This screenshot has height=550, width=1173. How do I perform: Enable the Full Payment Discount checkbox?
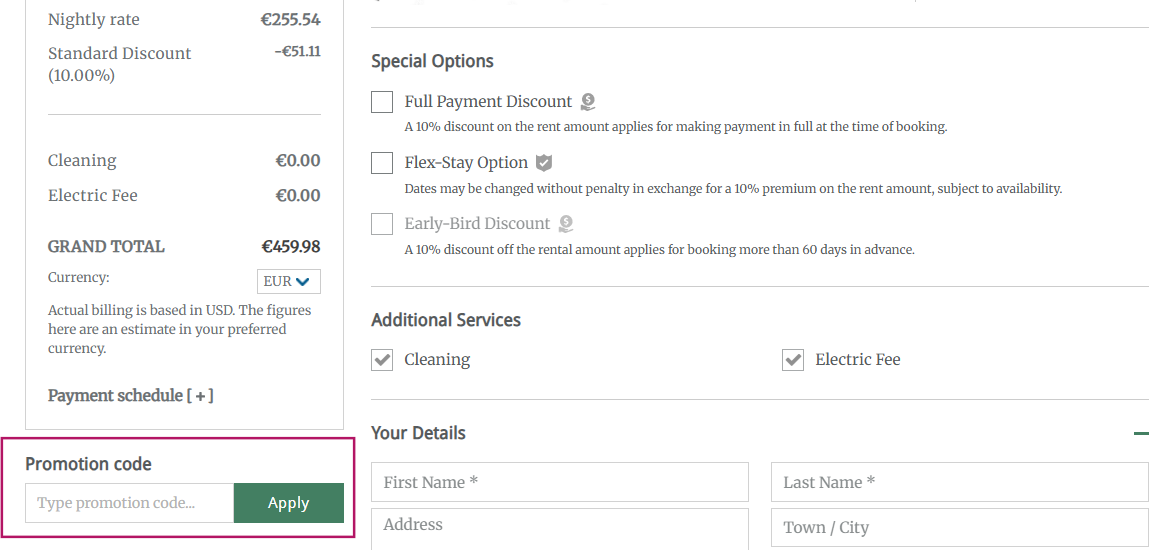(x=382, y=102)
